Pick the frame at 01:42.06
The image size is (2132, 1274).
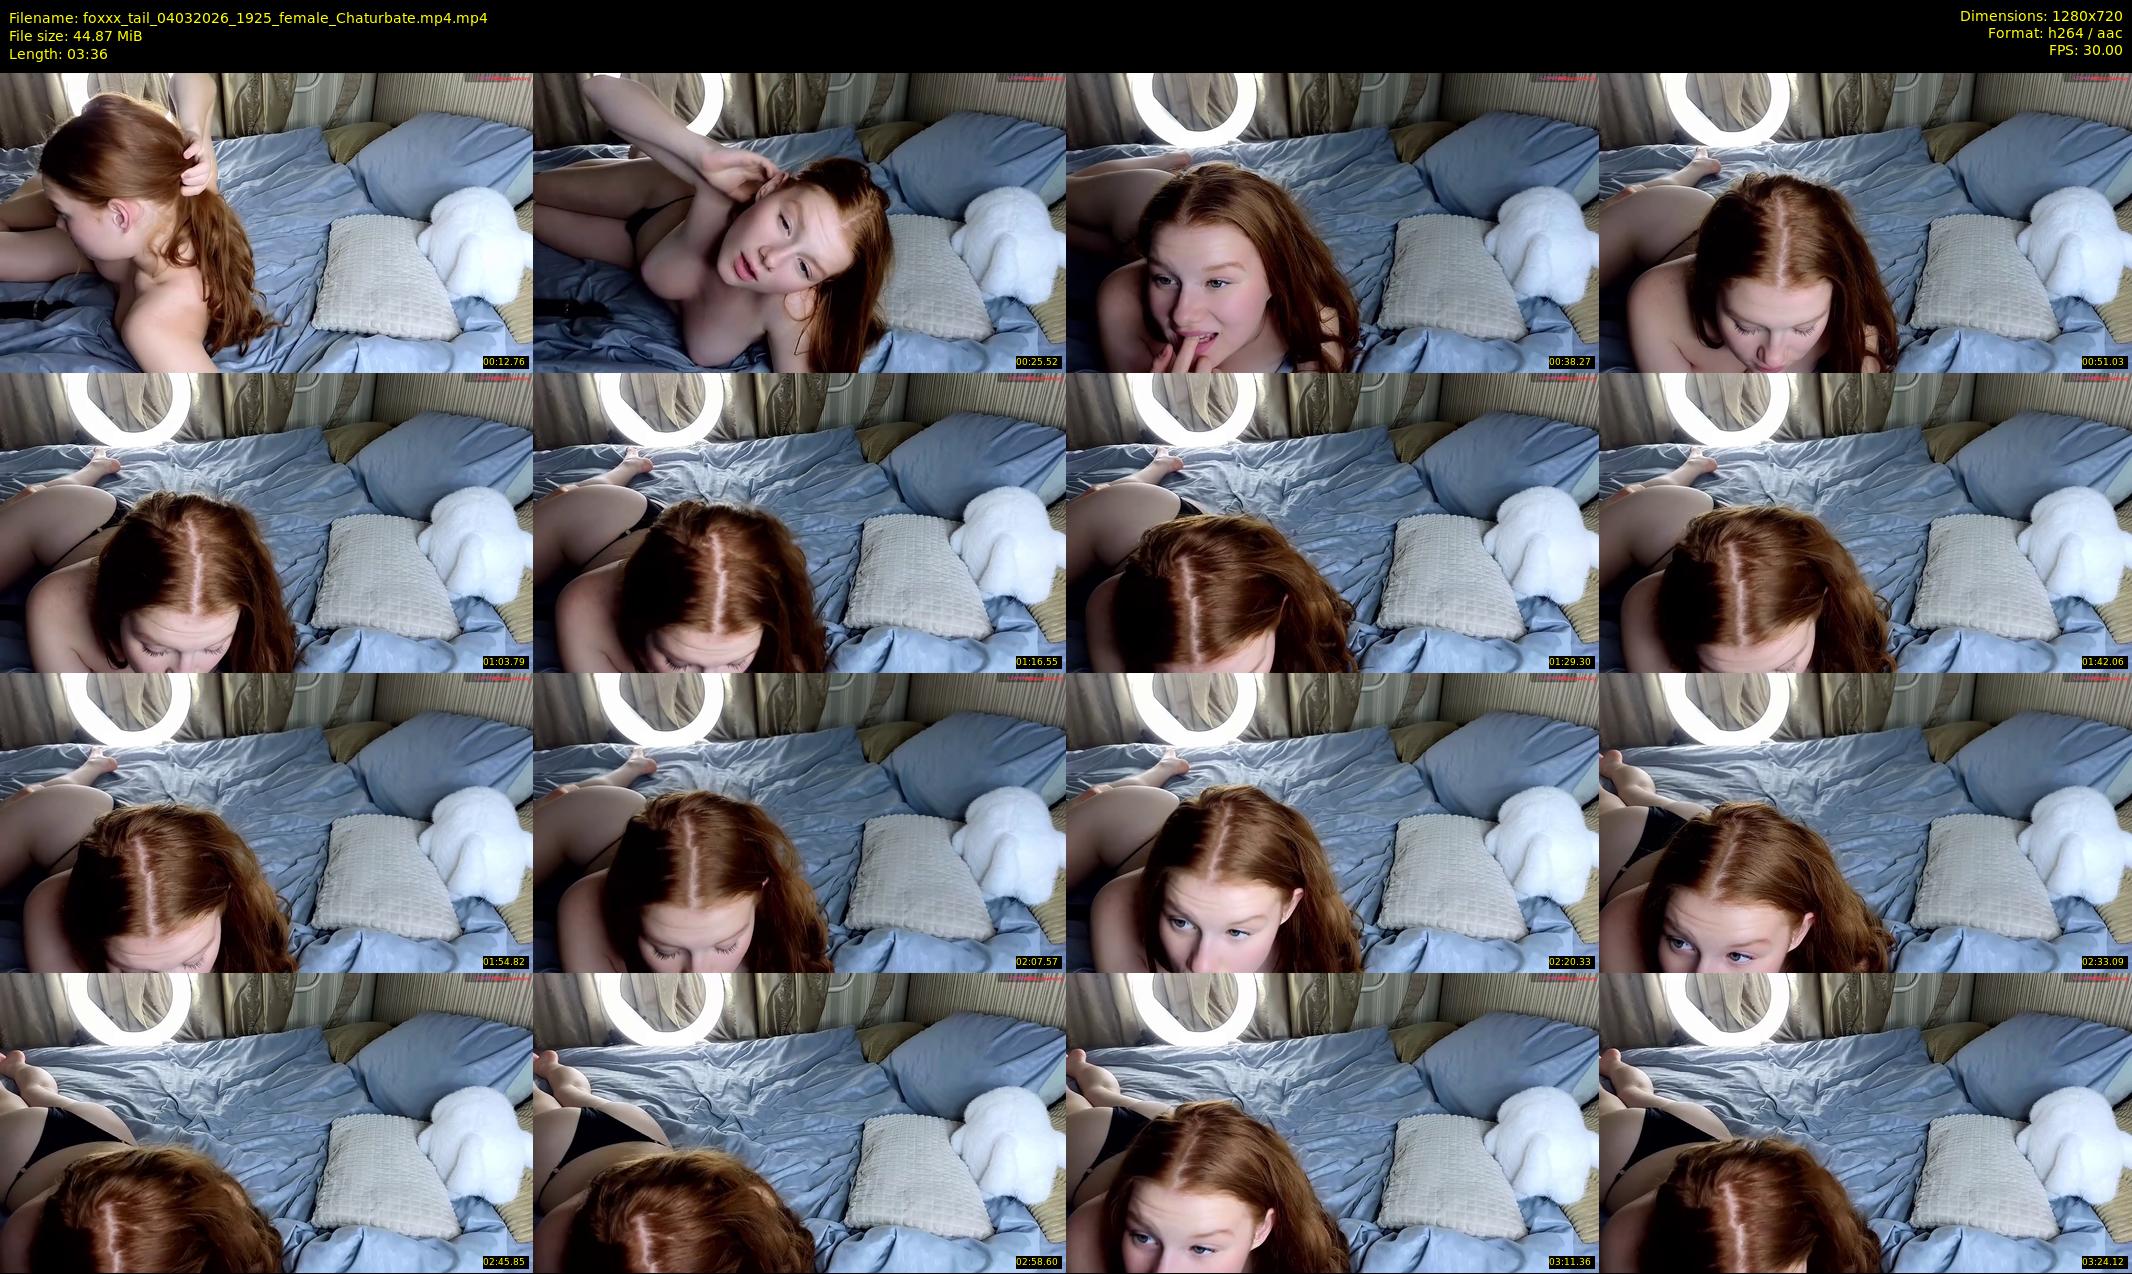[1865, 522]
